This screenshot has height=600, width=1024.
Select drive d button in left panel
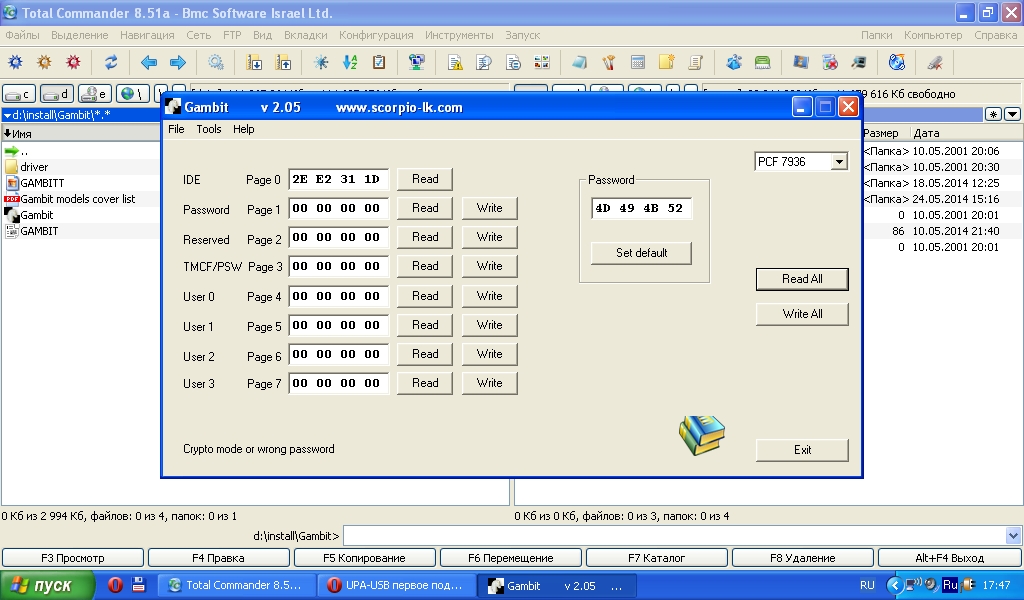[57, 94]
